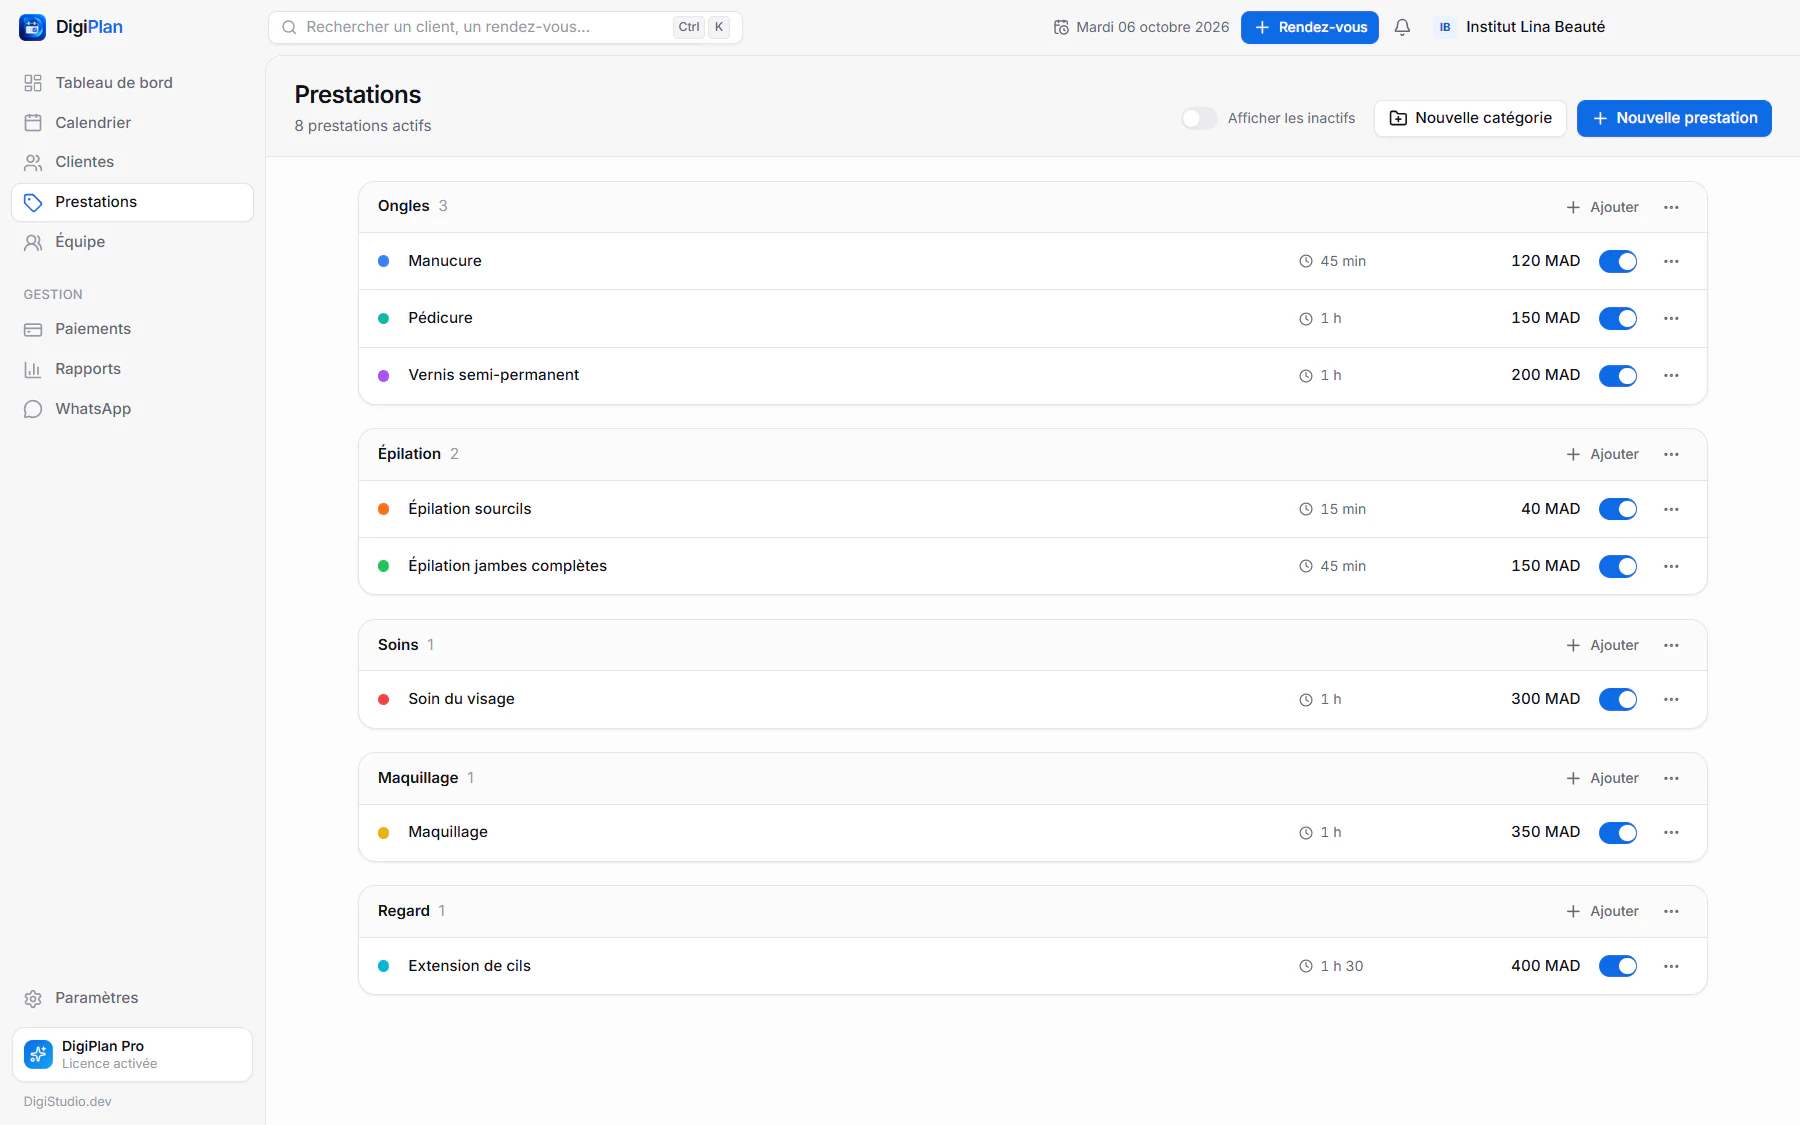Image resolution: width=1800 pixels, height=1125 pixels.
Task: Deactivate the Extension de cils toggle
Action: click(x=1618, y=966)
